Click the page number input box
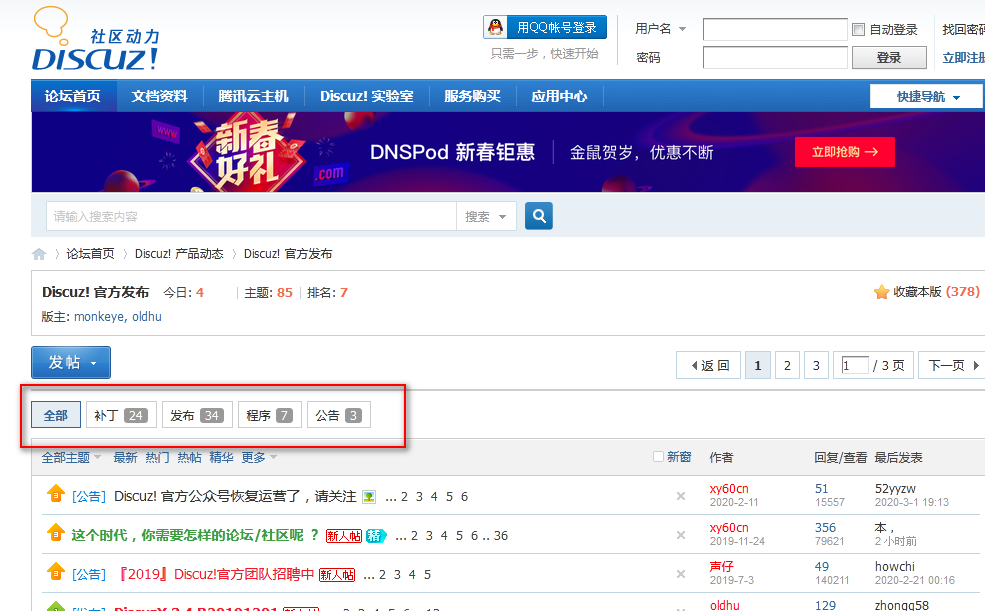Viewport: 985px width, 611px height. click(855, 365)
